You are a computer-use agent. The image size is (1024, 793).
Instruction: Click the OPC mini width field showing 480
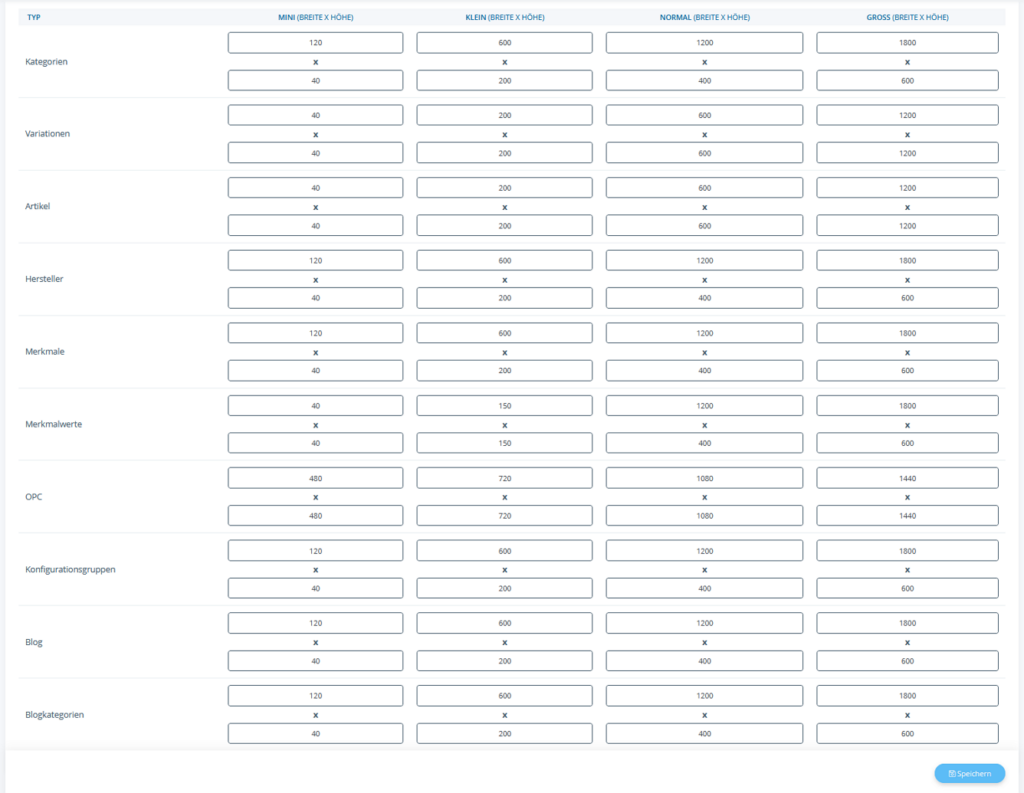[x=315, y=478]
